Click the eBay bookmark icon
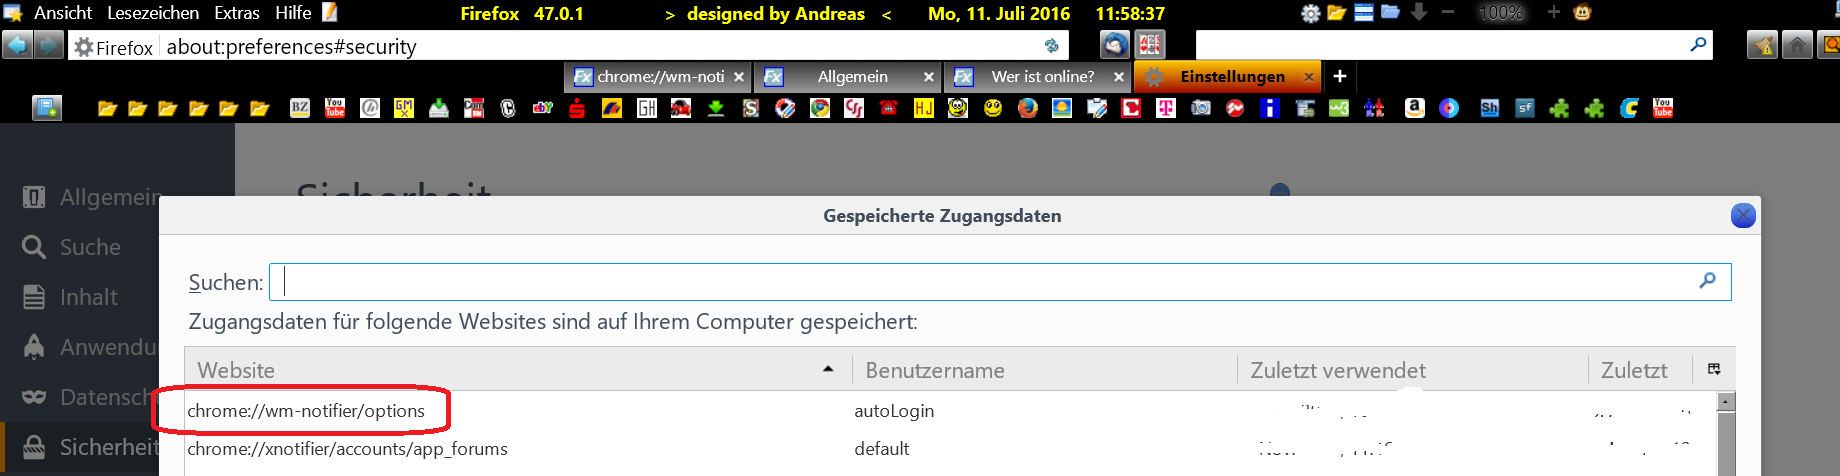Screen dimensions: 1840x476 coord(542,108)
